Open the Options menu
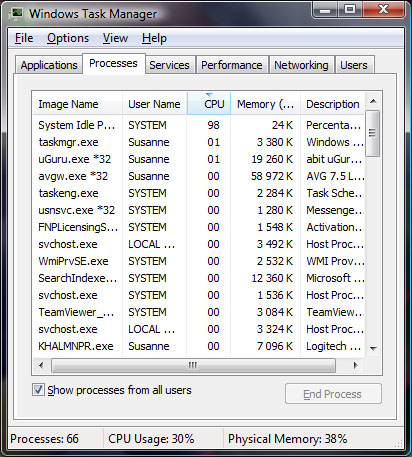The width and height of the screenshot is (412, 457). tap(68, 38)
